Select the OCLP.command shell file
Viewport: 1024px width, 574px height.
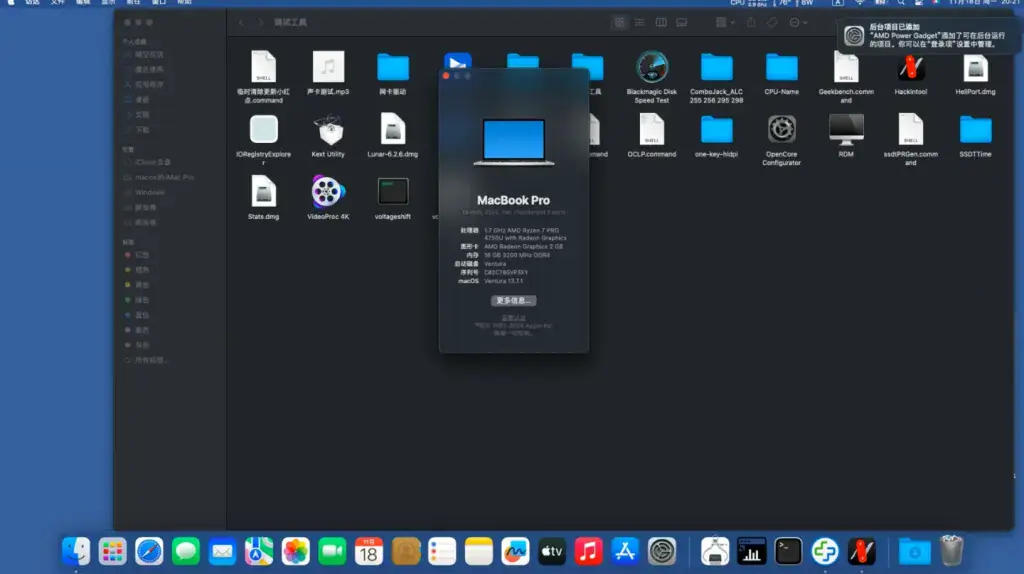pos(652,129)
